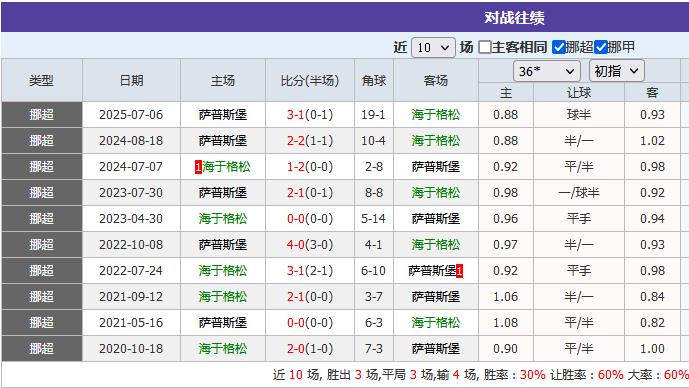Click the 让球 sub-header
The height and width of the screenshot is (388, 689).
coord(579,93)
